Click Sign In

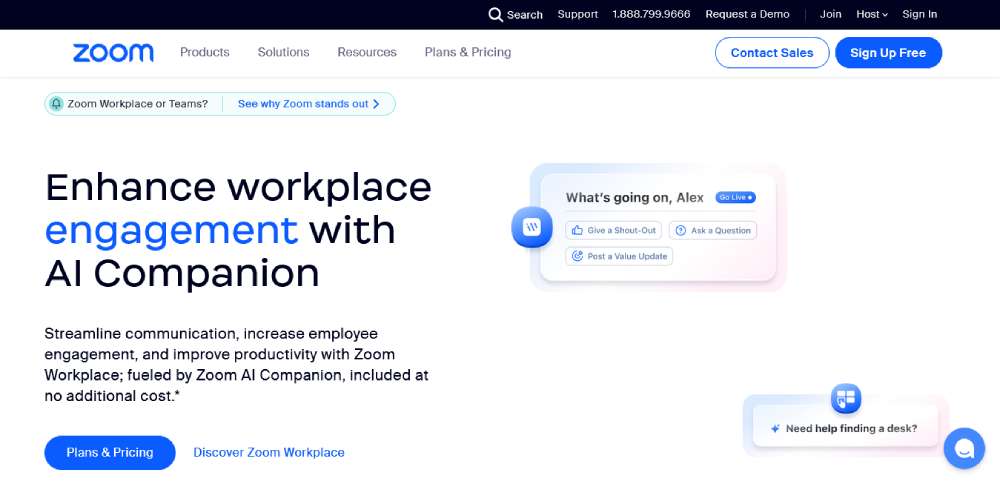(920, 15)
